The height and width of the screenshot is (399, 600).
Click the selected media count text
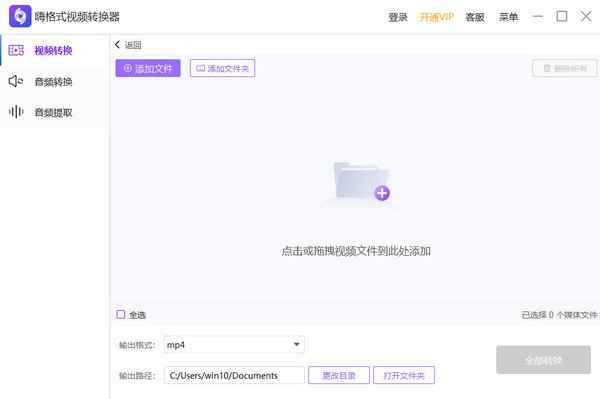coord(559,315)
